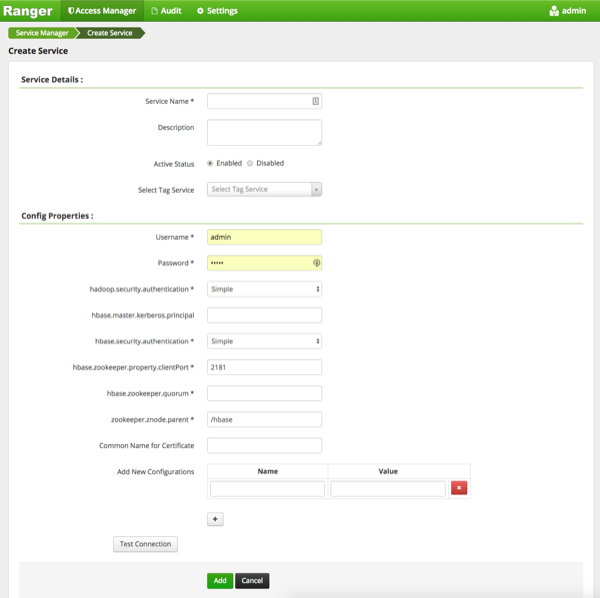Open the Settings menu
Image resolution: width=600 pixels, height=598 pixels.
(217, 11)
